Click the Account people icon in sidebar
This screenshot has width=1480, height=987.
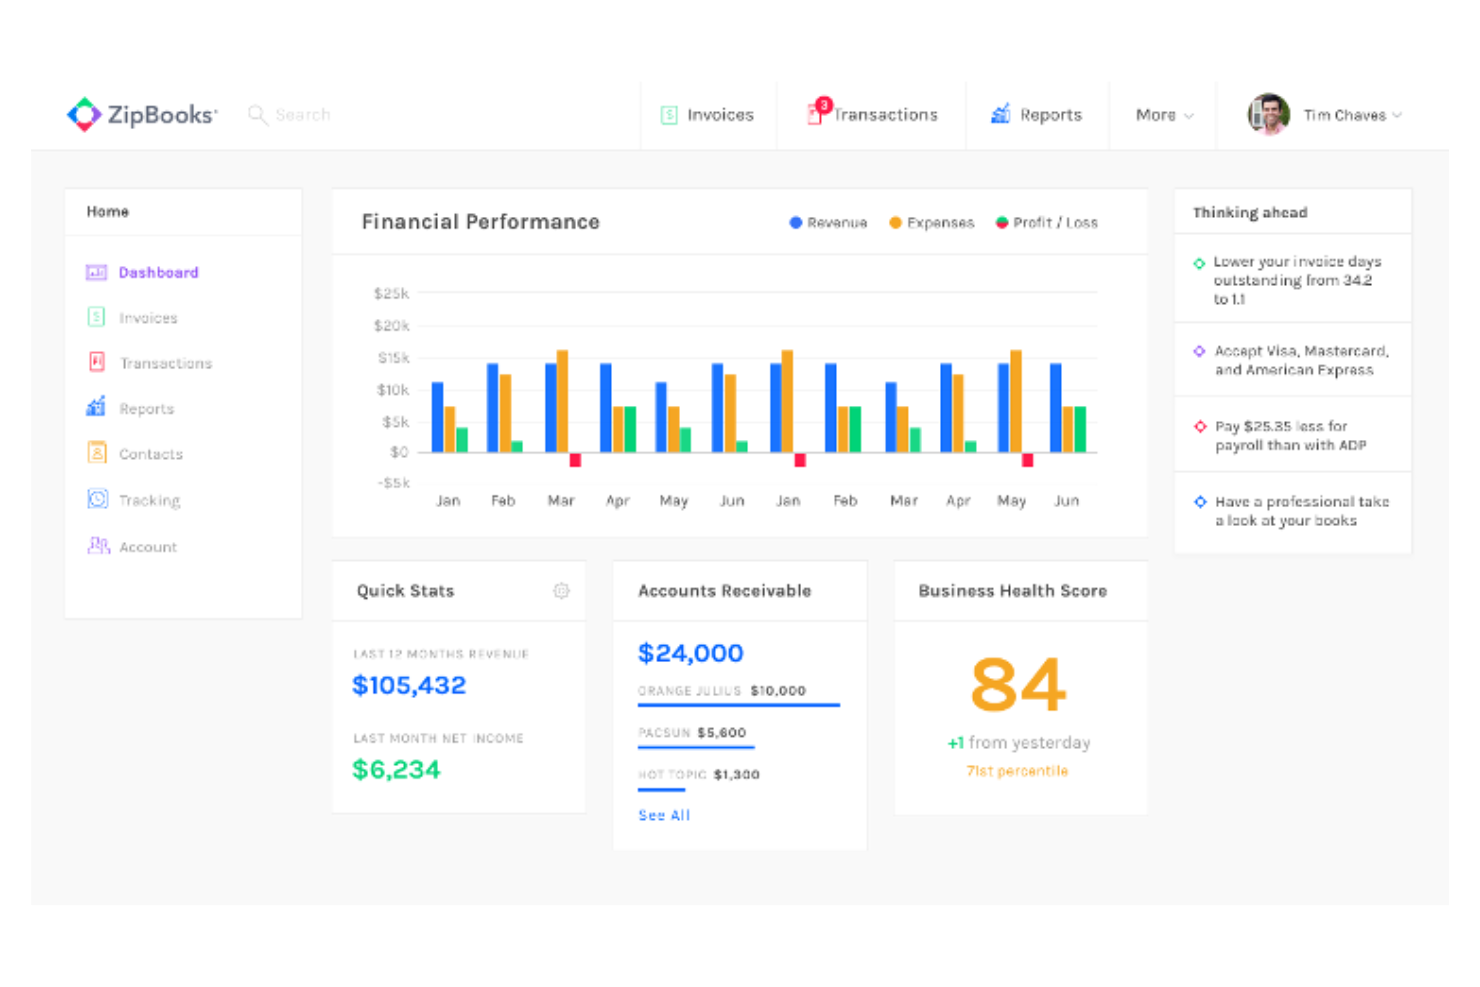click(x=97, y=546)
